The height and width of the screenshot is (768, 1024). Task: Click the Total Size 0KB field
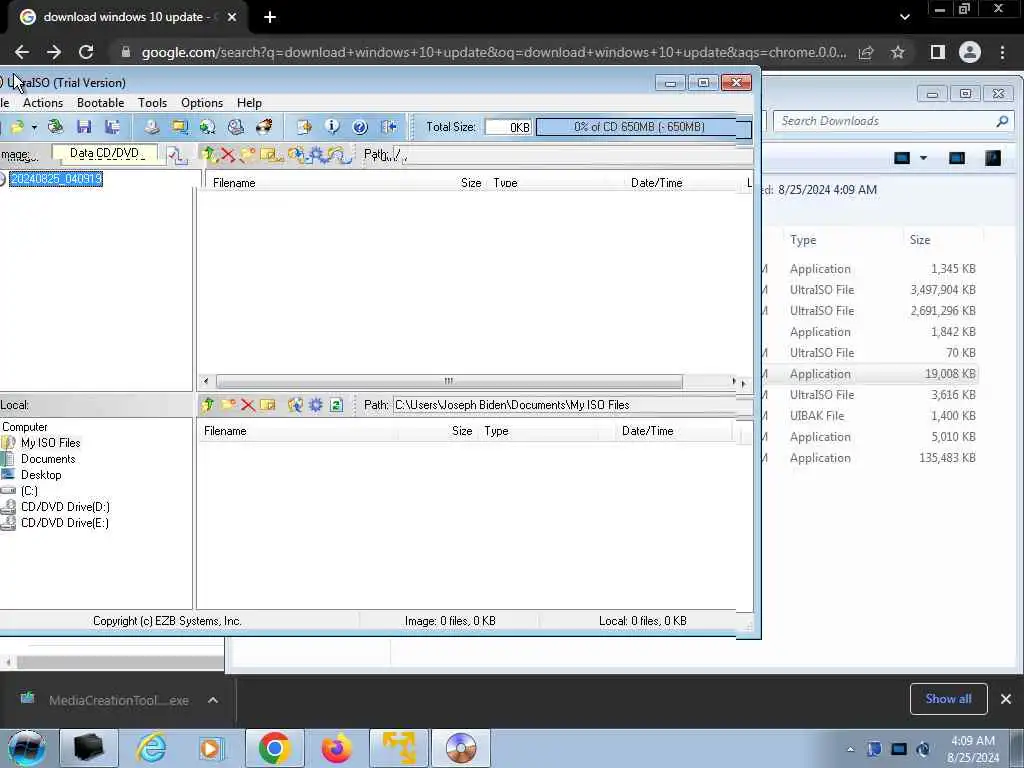[x=508, y=127]
